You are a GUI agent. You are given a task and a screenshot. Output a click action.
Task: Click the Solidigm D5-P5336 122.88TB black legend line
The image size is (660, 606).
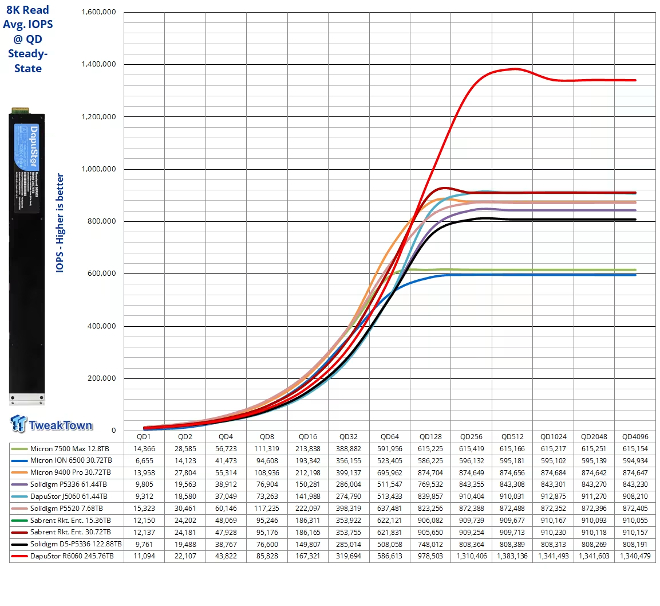point(19,545)
